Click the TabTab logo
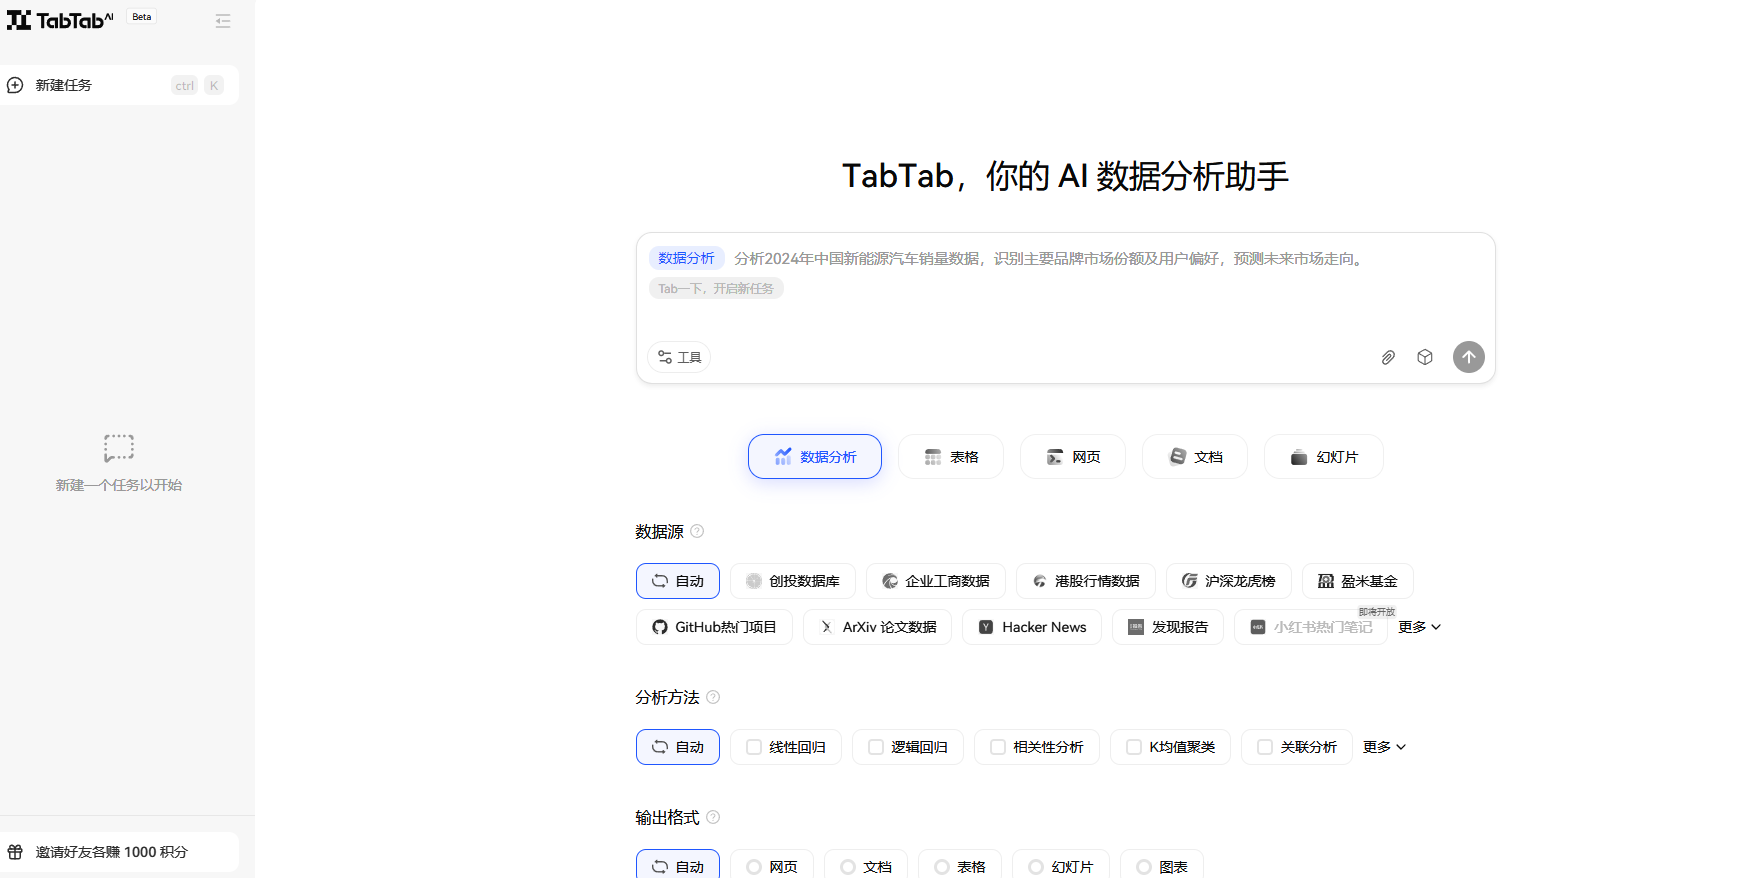1758x878 pixels. coord(60,20)
